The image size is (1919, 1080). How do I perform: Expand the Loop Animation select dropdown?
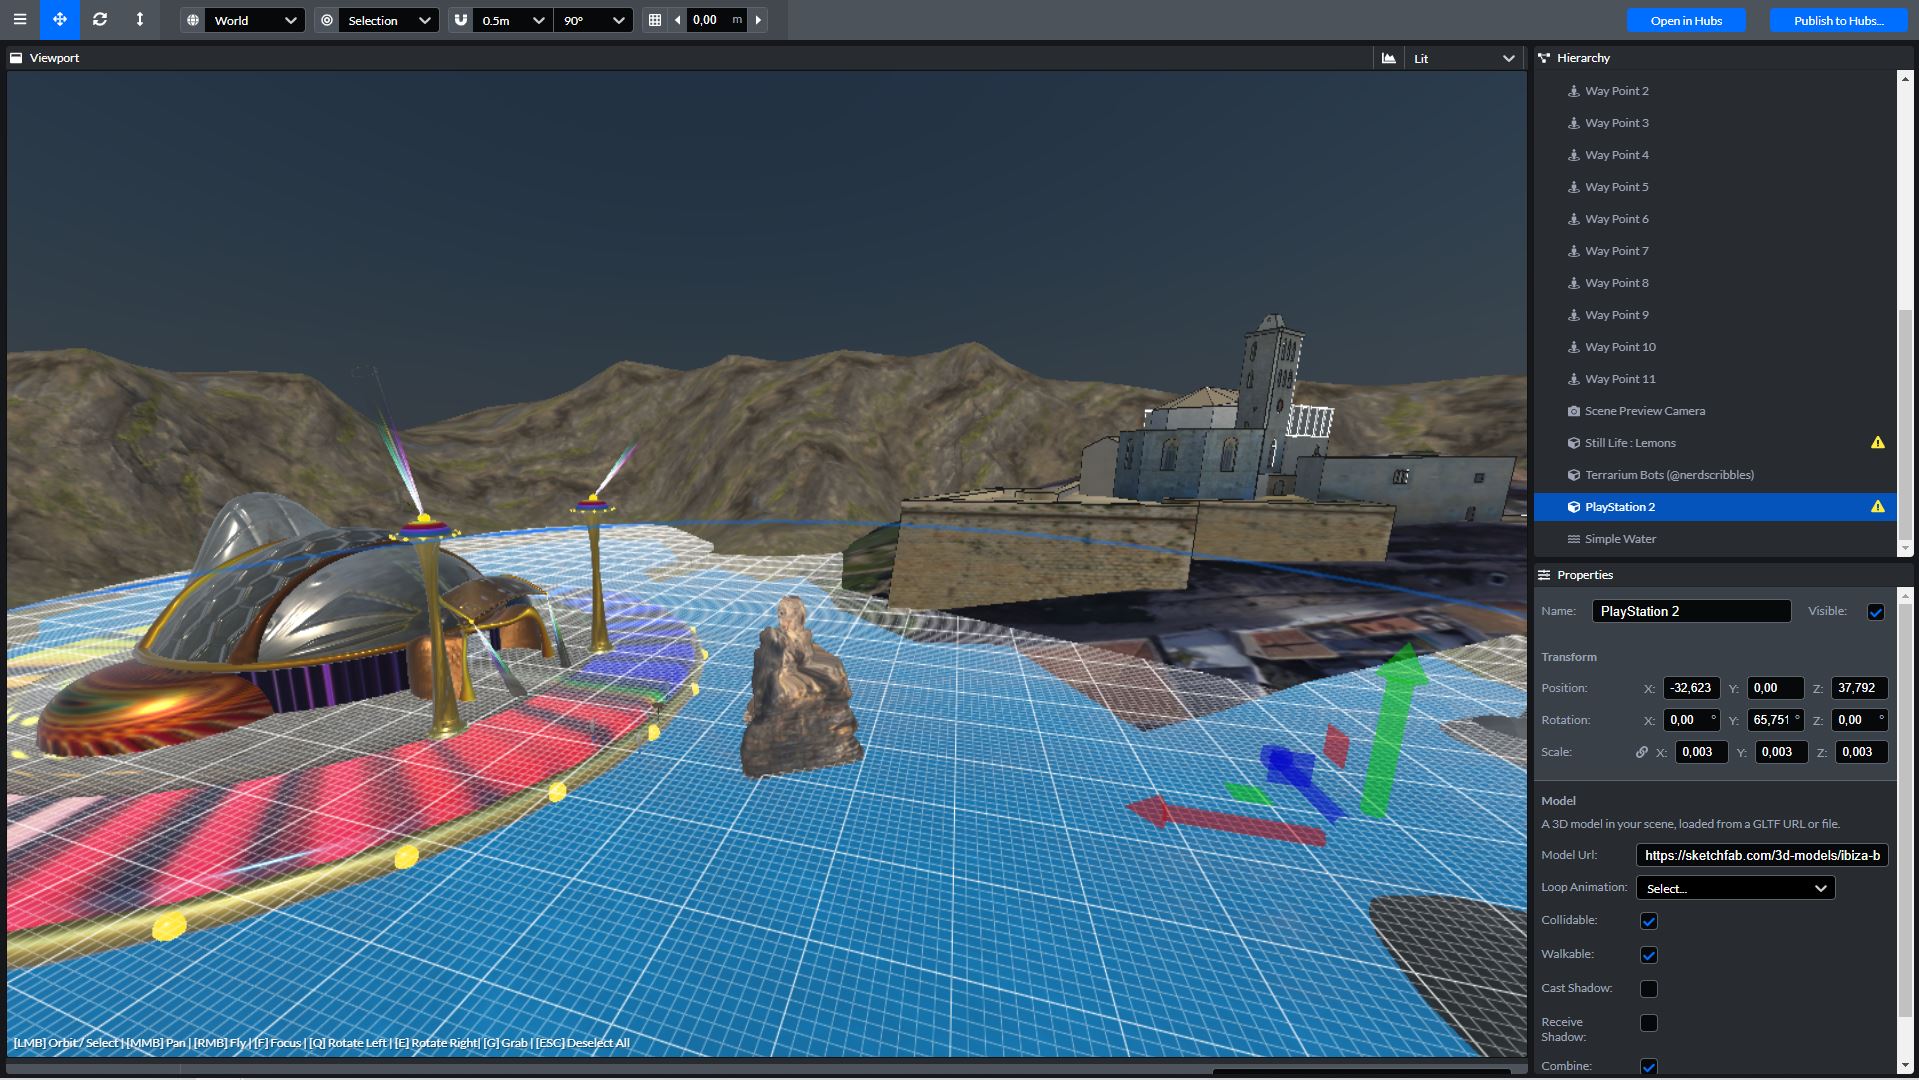[x=1735, y=888]
